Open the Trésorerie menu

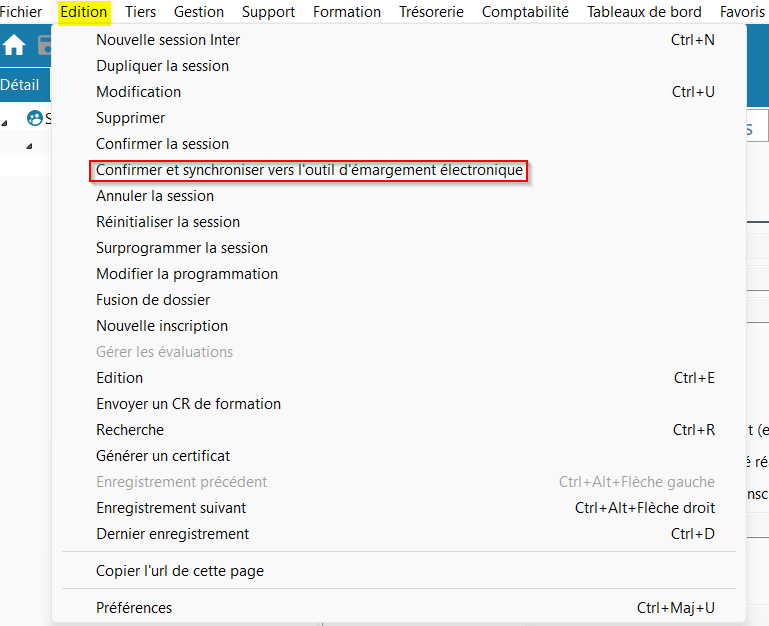pyautogui.click(x=431, y=12)
